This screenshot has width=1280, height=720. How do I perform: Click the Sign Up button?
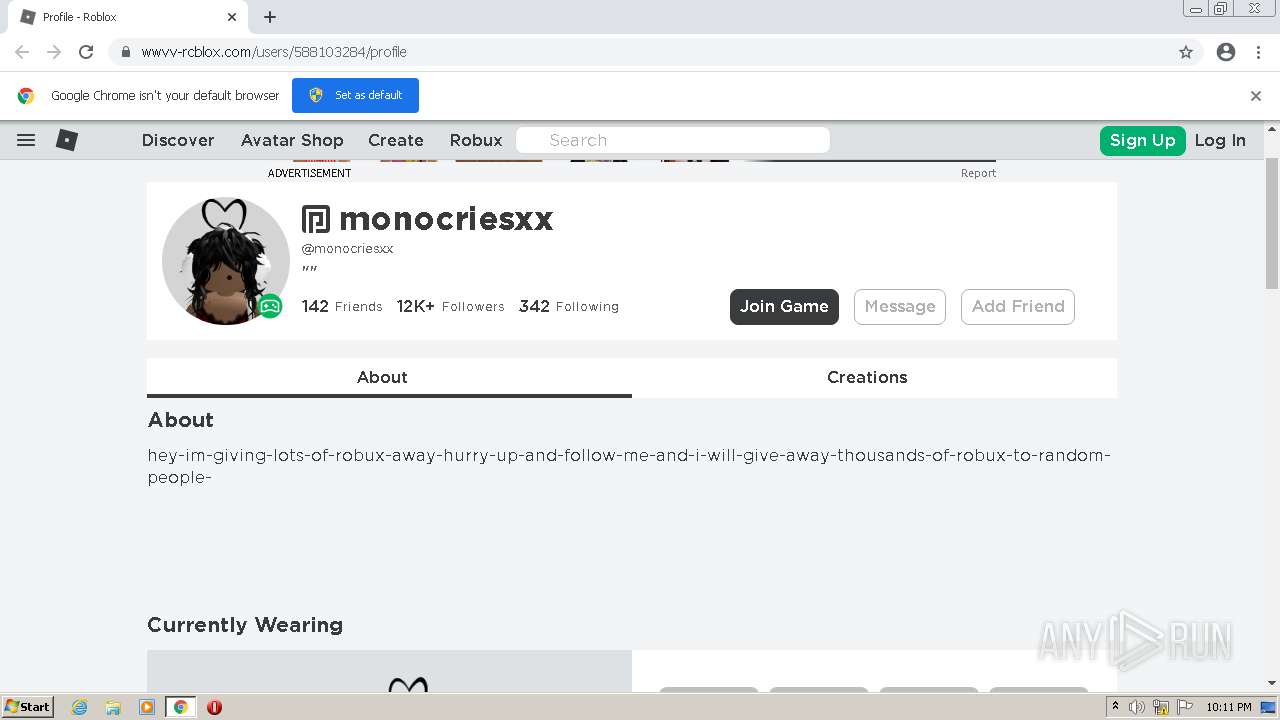click(x=1143, y=140)
